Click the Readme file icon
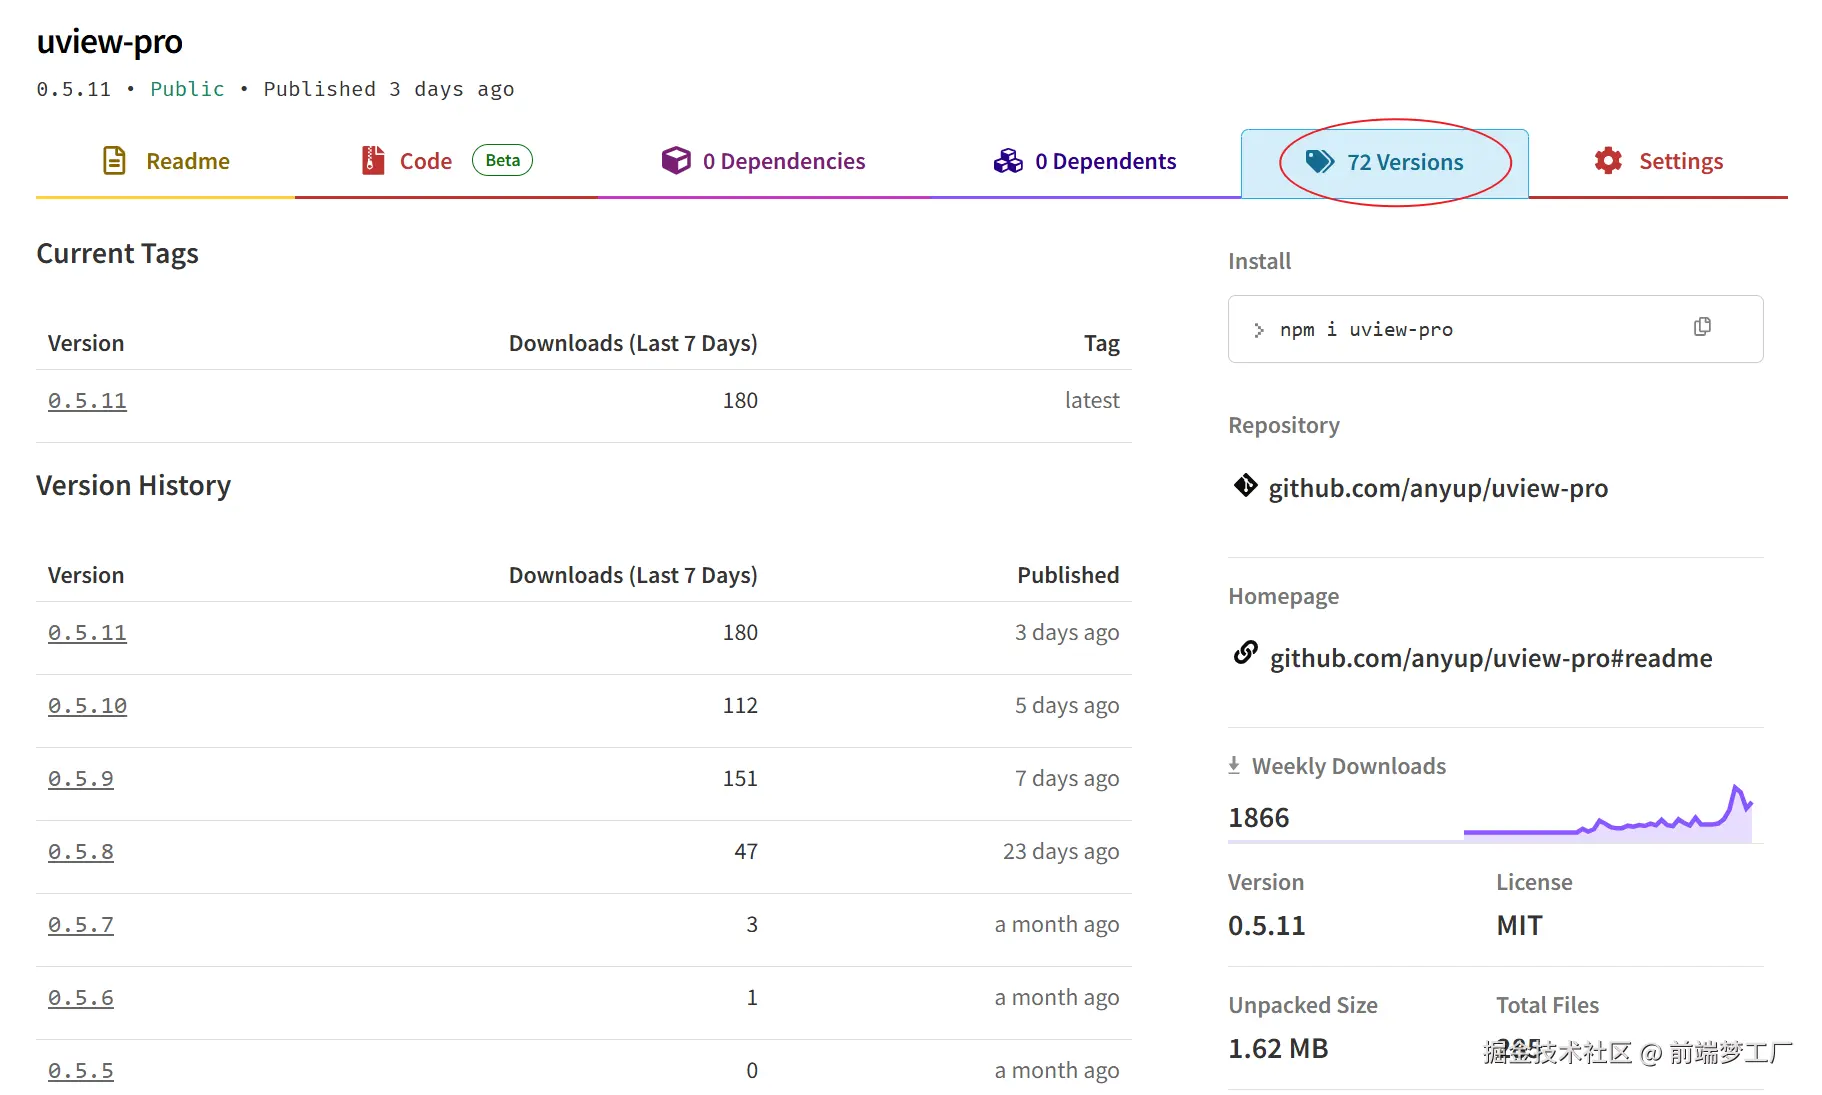 115,161
